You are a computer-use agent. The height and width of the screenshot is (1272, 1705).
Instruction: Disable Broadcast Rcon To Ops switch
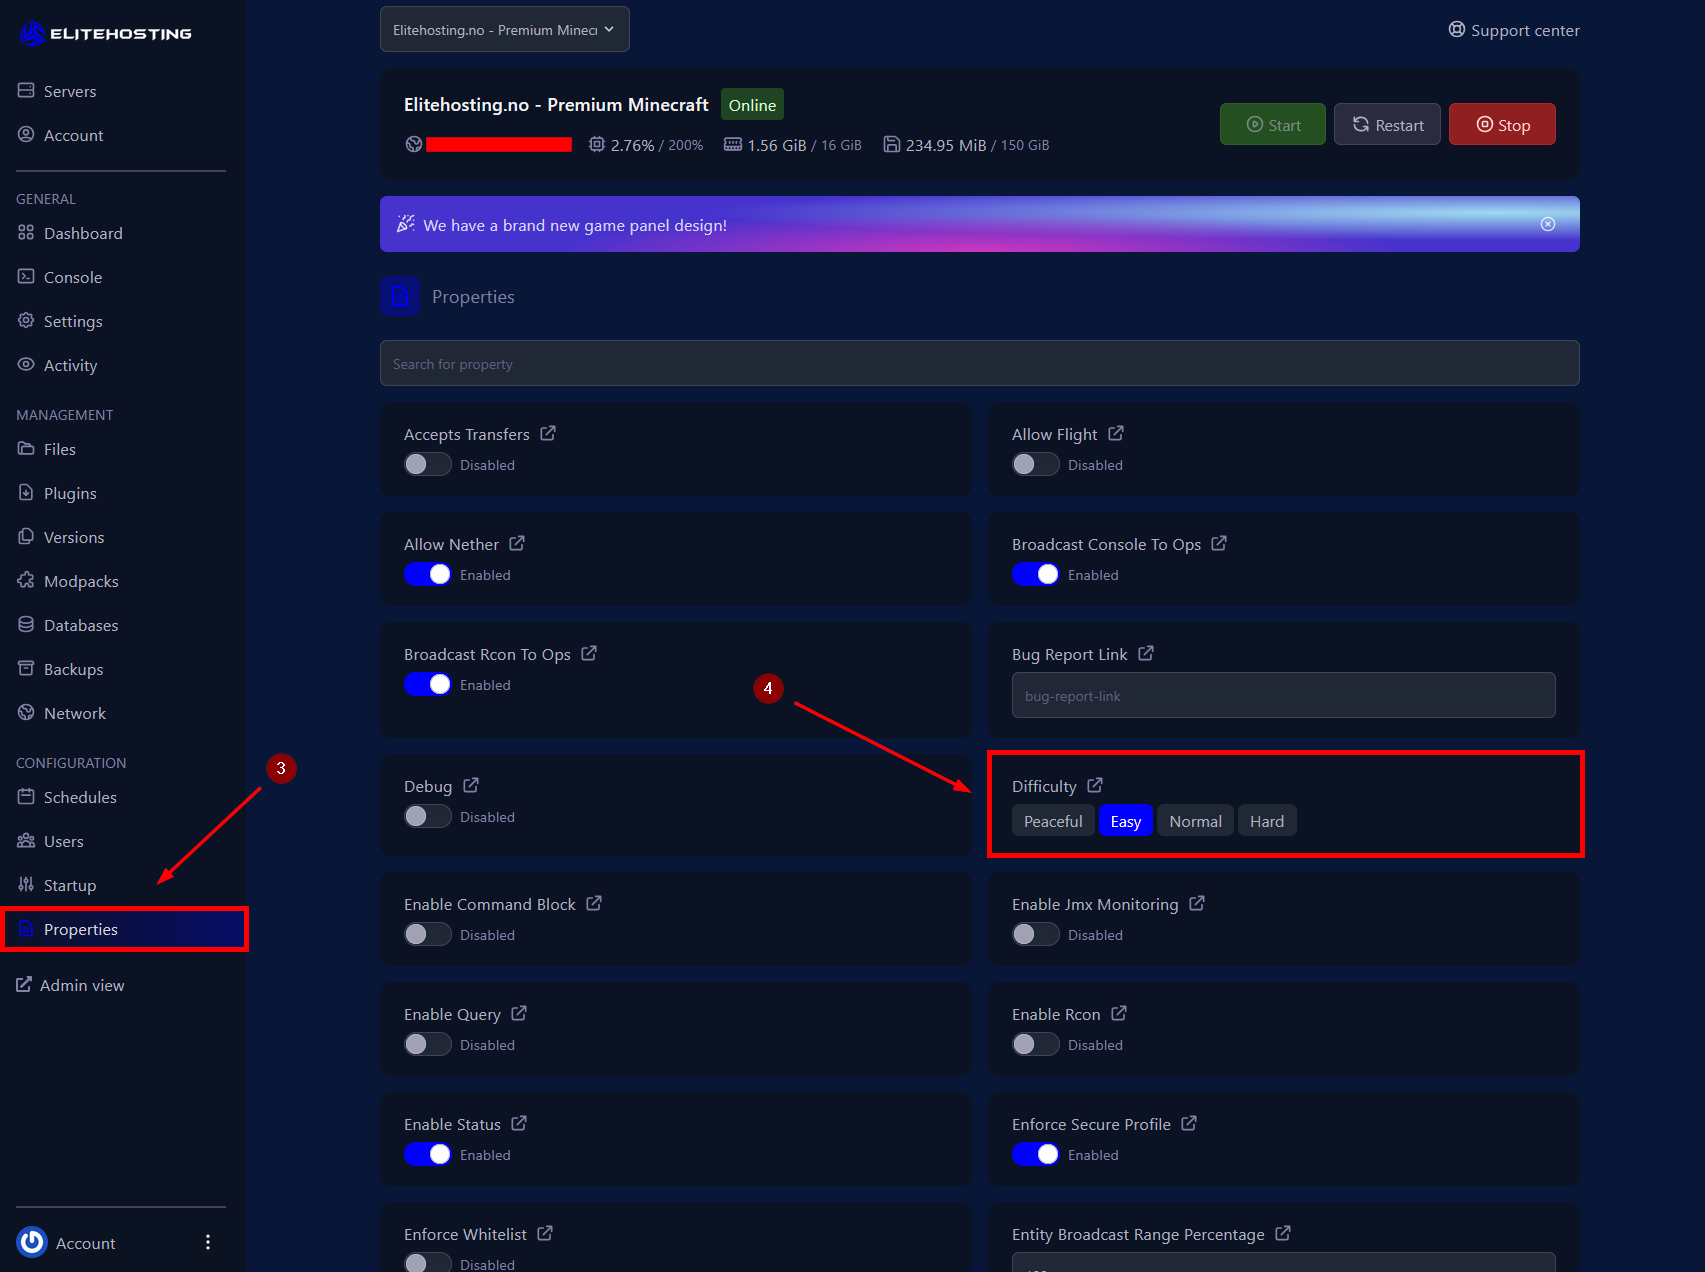[x=428, y=684]
